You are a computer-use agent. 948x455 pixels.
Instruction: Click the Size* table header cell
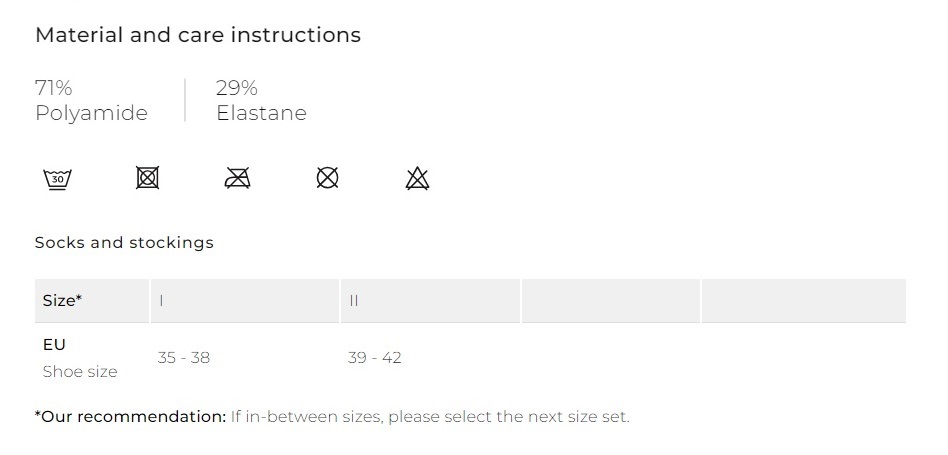62,300
